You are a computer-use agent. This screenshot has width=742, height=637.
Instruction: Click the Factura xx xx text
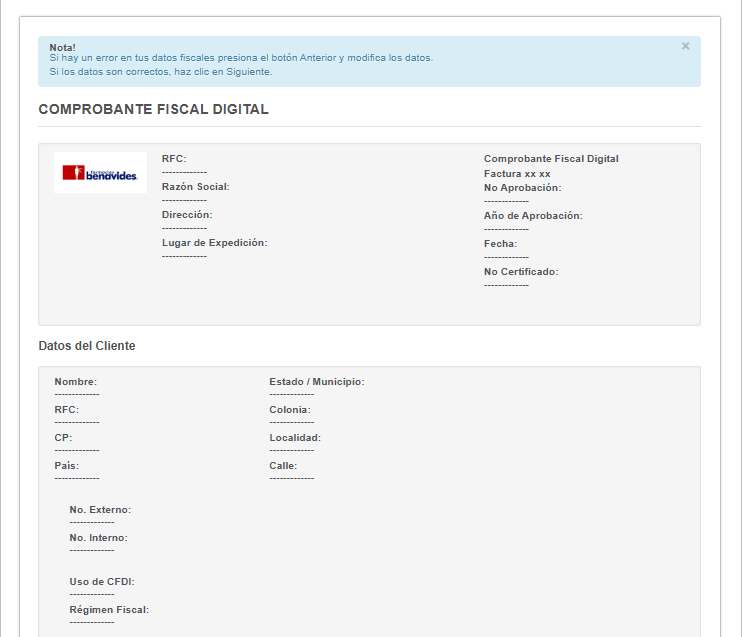click(x=517, y=174)
